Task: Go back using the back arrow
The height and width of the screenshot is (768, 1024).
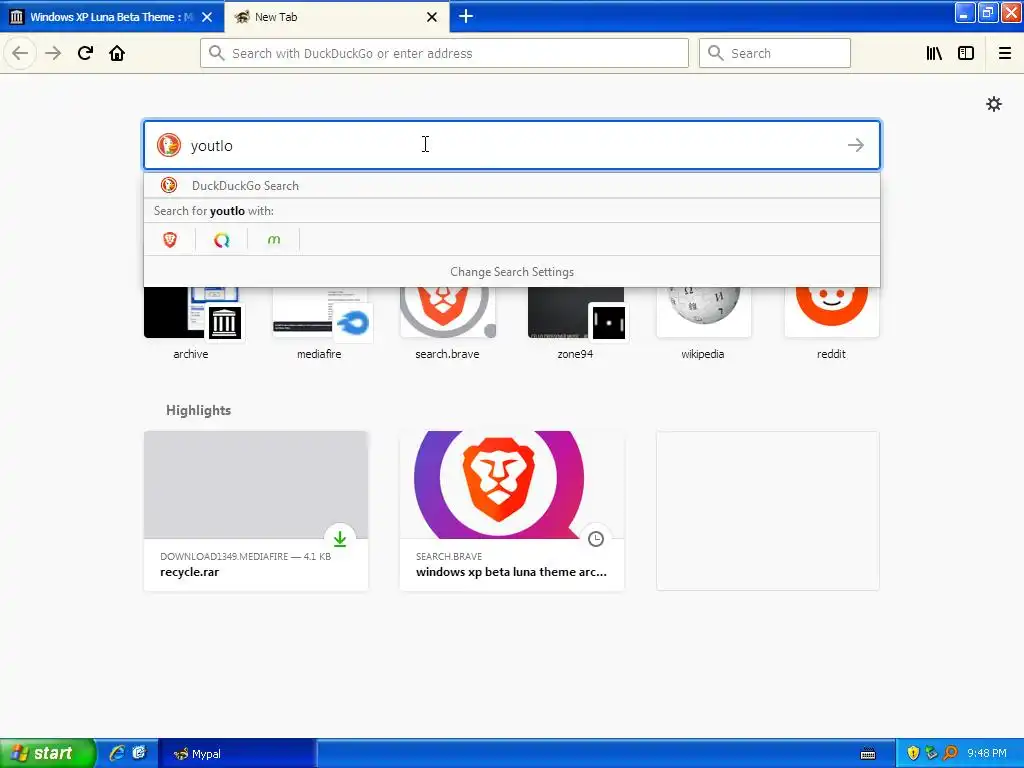Action: 20,53
